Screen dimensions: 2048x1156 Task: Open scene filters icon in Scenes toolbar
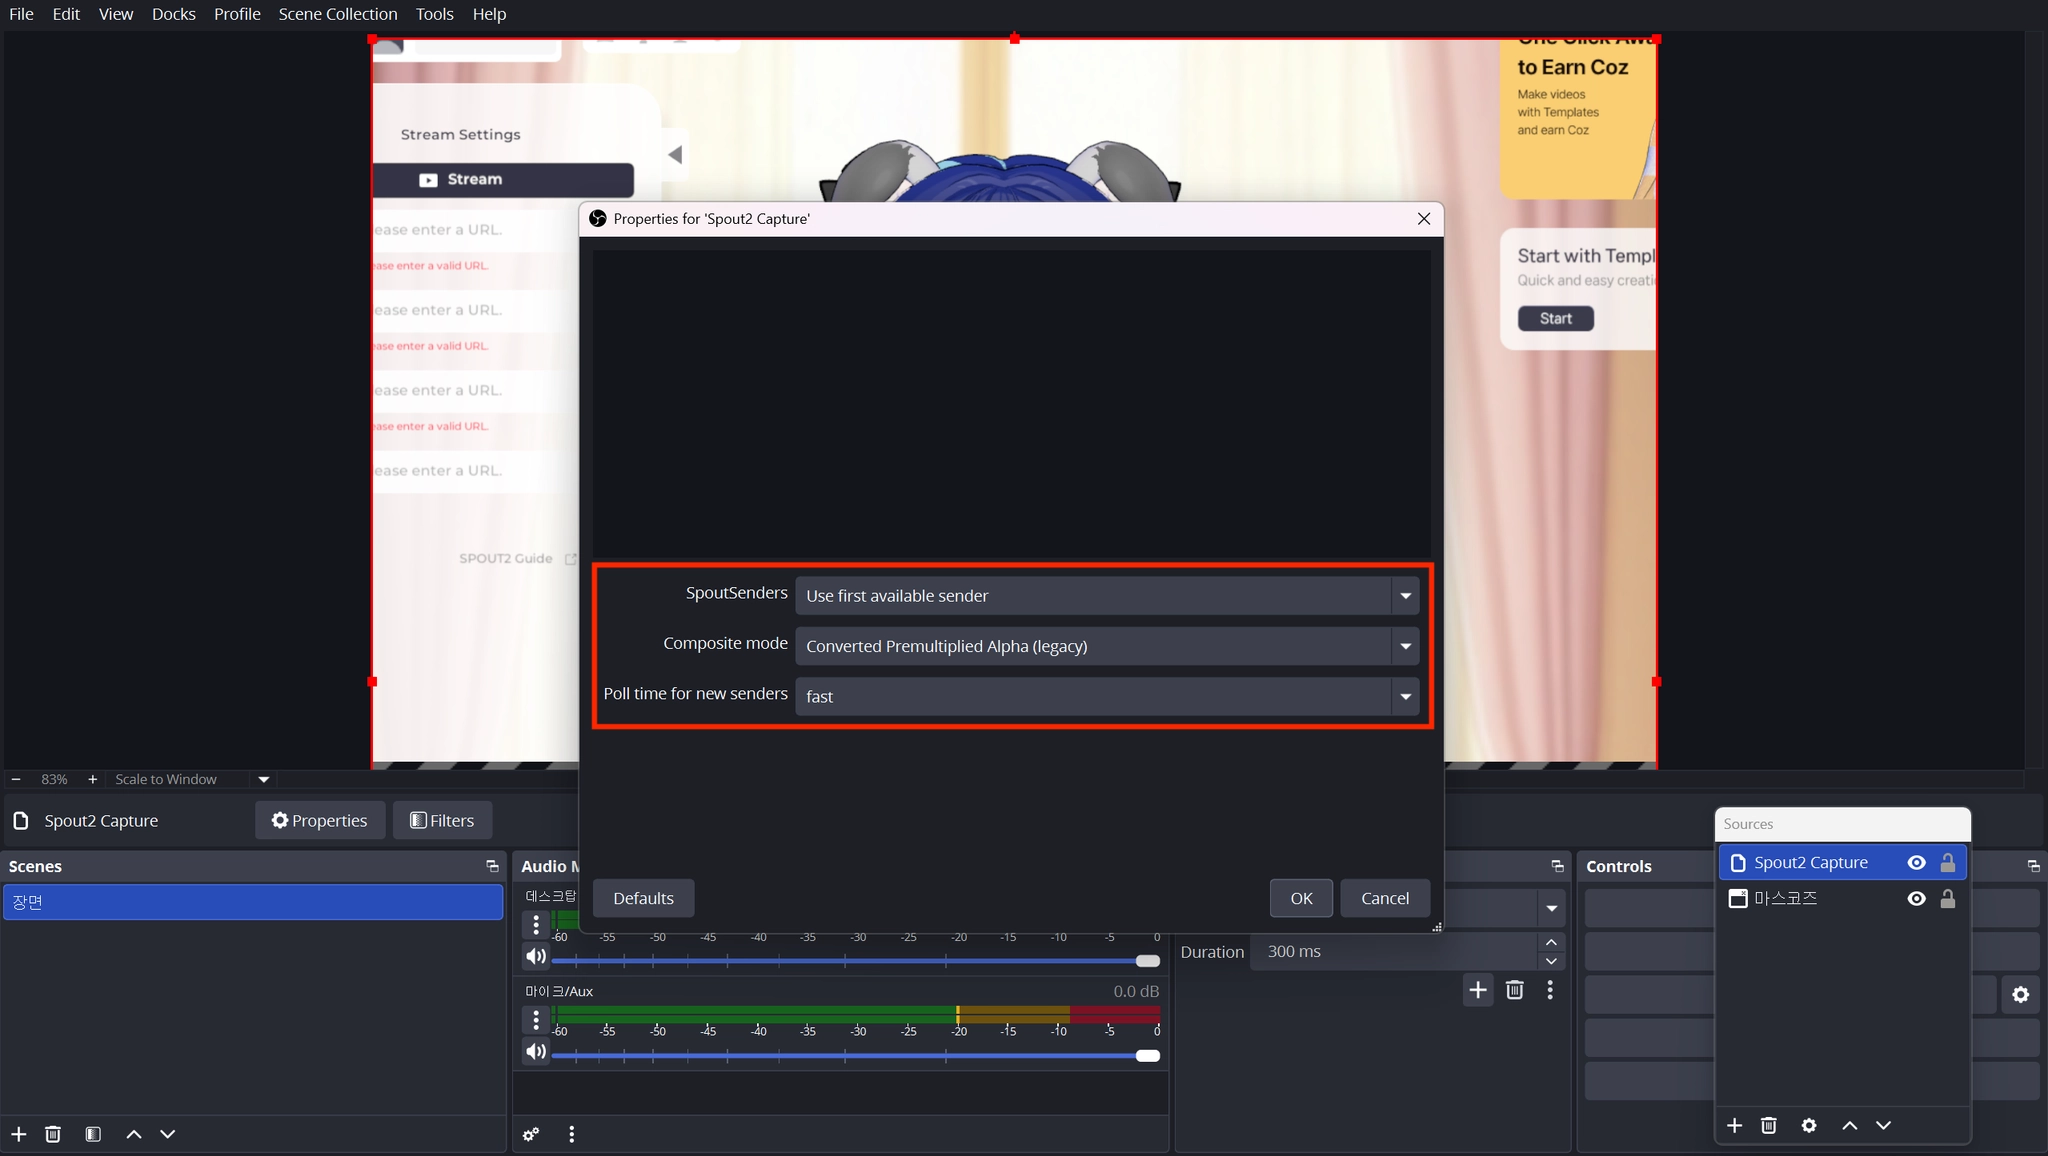click(x=93, y=1134)
